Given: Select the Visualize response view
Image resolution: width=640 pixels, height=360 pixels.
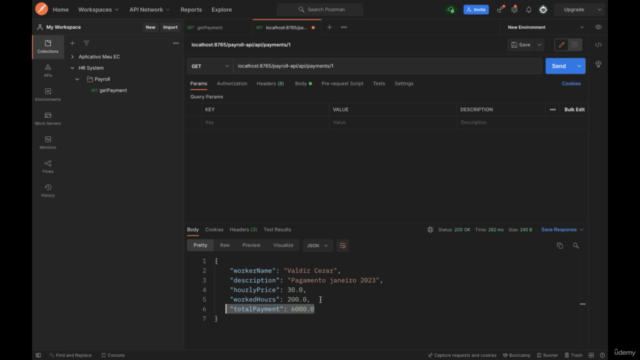Looking at the screenshot, I should (283, 245).
